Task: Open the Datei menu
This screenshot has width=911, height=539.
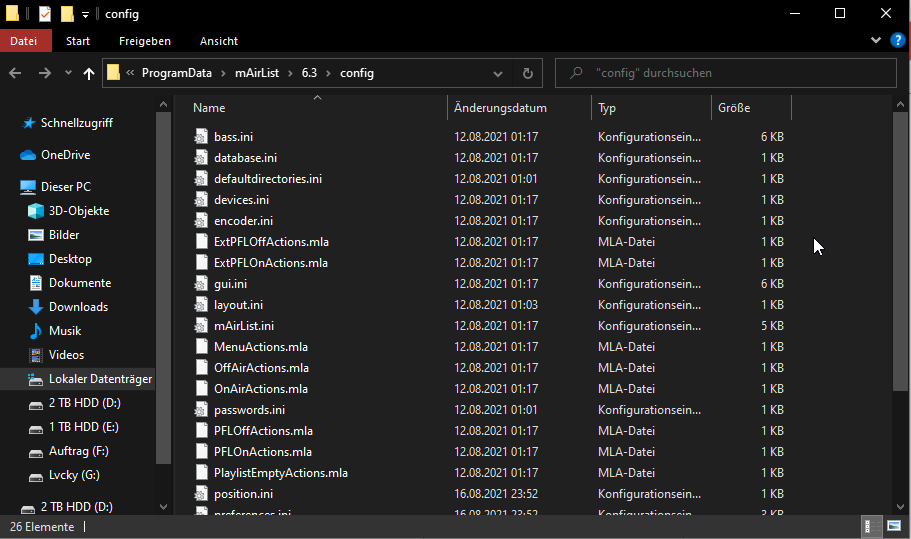Action: 23,41
